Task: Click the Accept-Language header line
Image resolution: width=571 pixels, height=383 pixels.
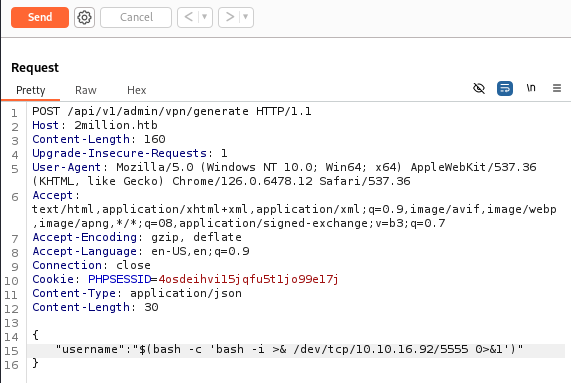Action: (x=141, y=251)
